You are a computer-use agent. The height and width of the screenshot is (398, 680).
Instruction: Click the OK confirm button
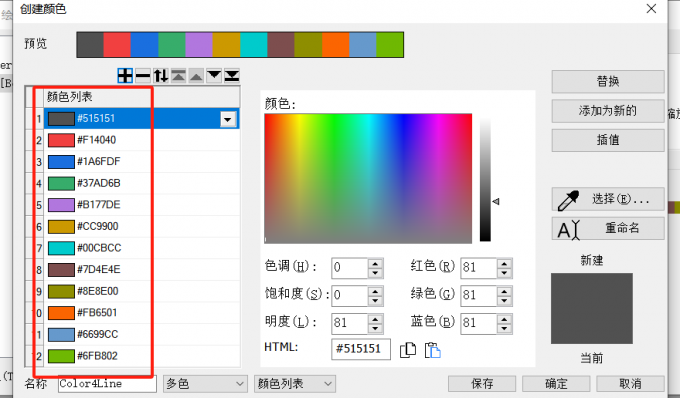[x=556, y=384]
